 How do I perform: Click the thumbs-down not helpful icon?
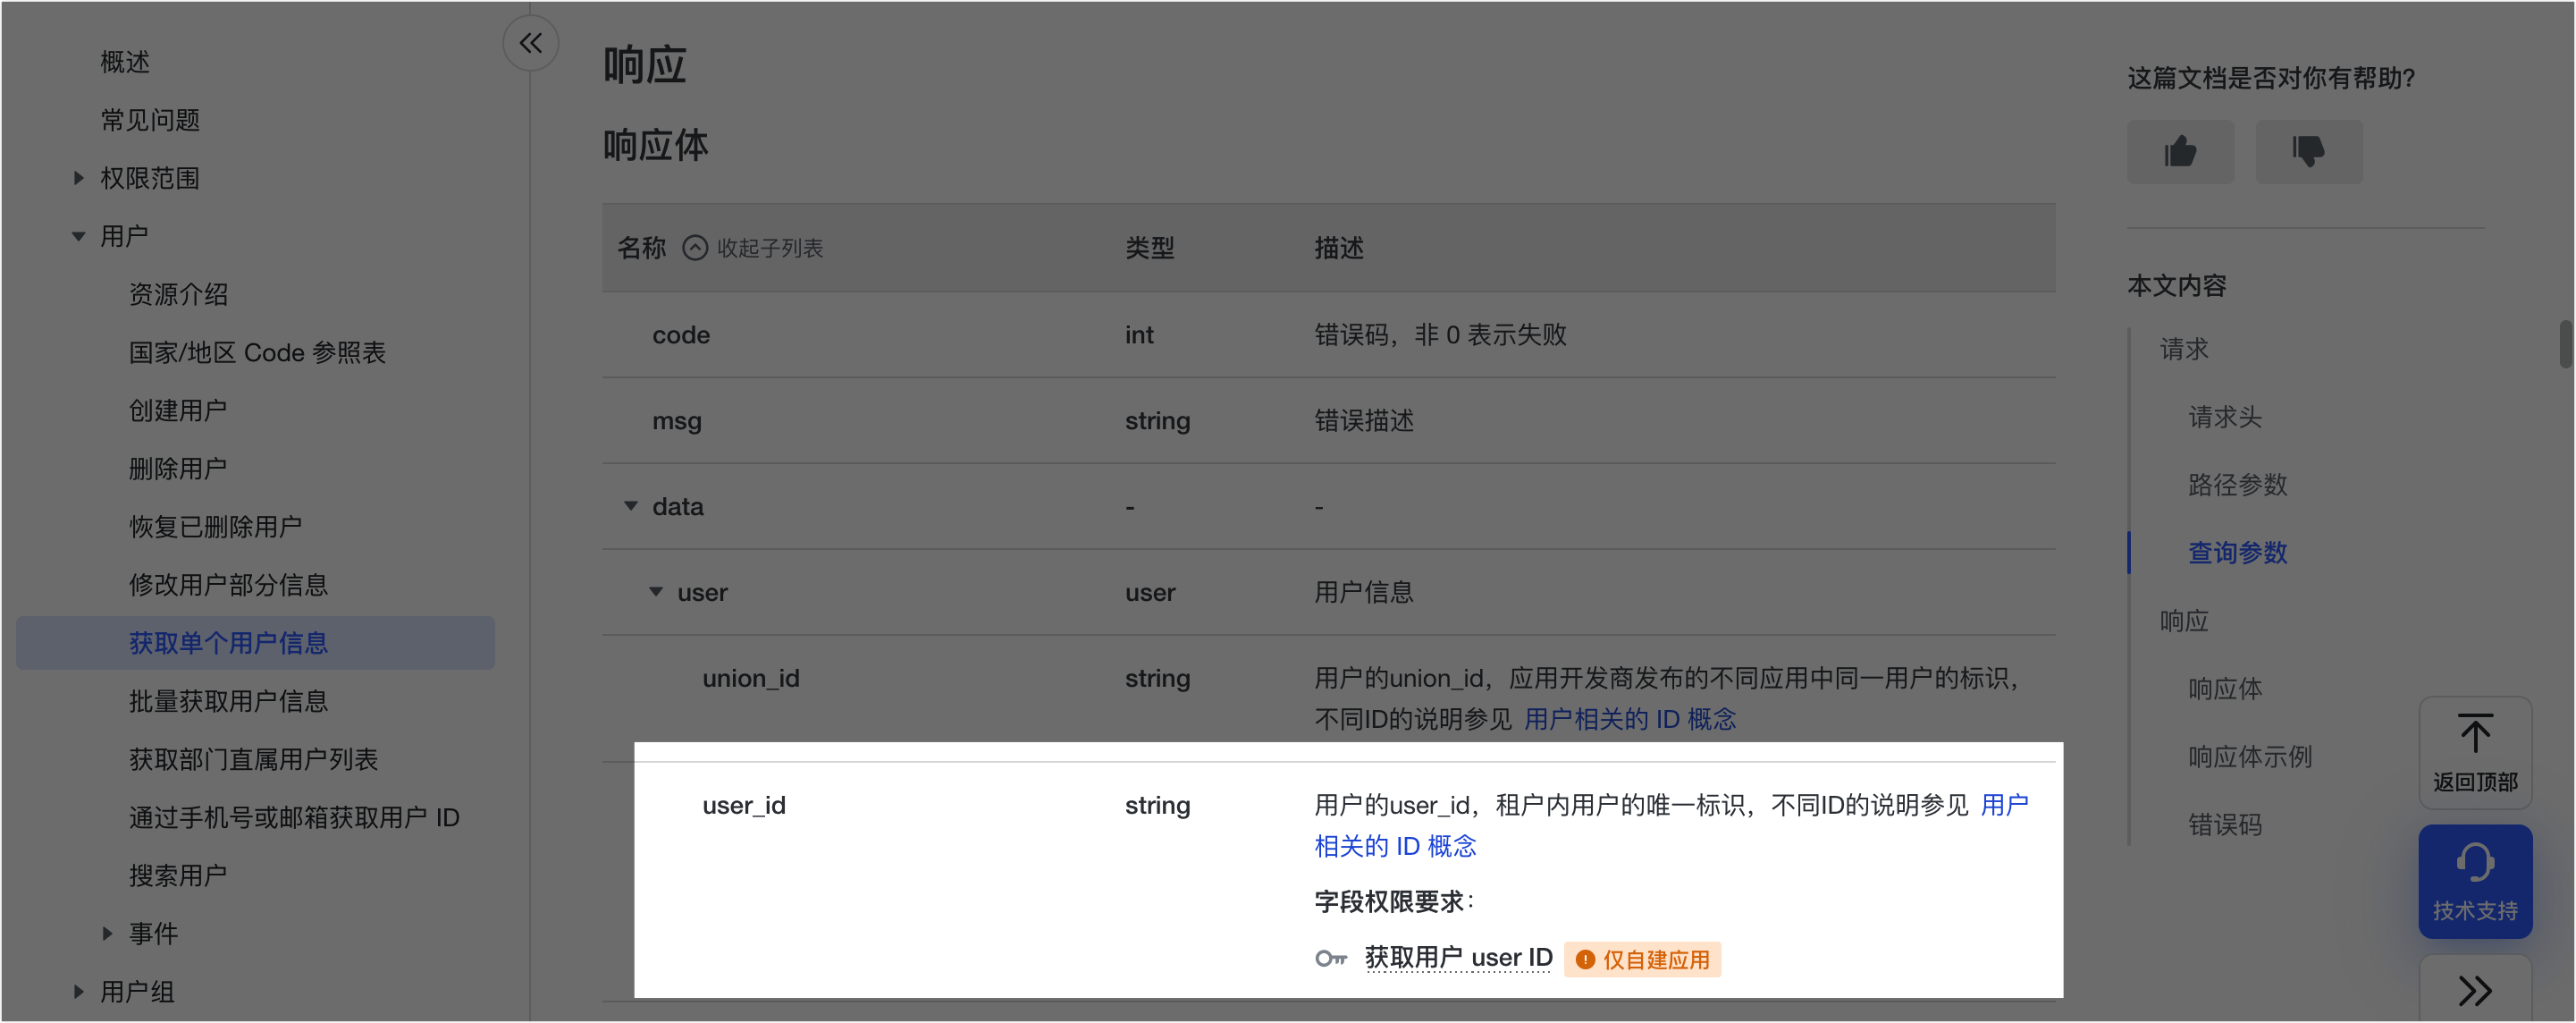tap(2308, 152)
